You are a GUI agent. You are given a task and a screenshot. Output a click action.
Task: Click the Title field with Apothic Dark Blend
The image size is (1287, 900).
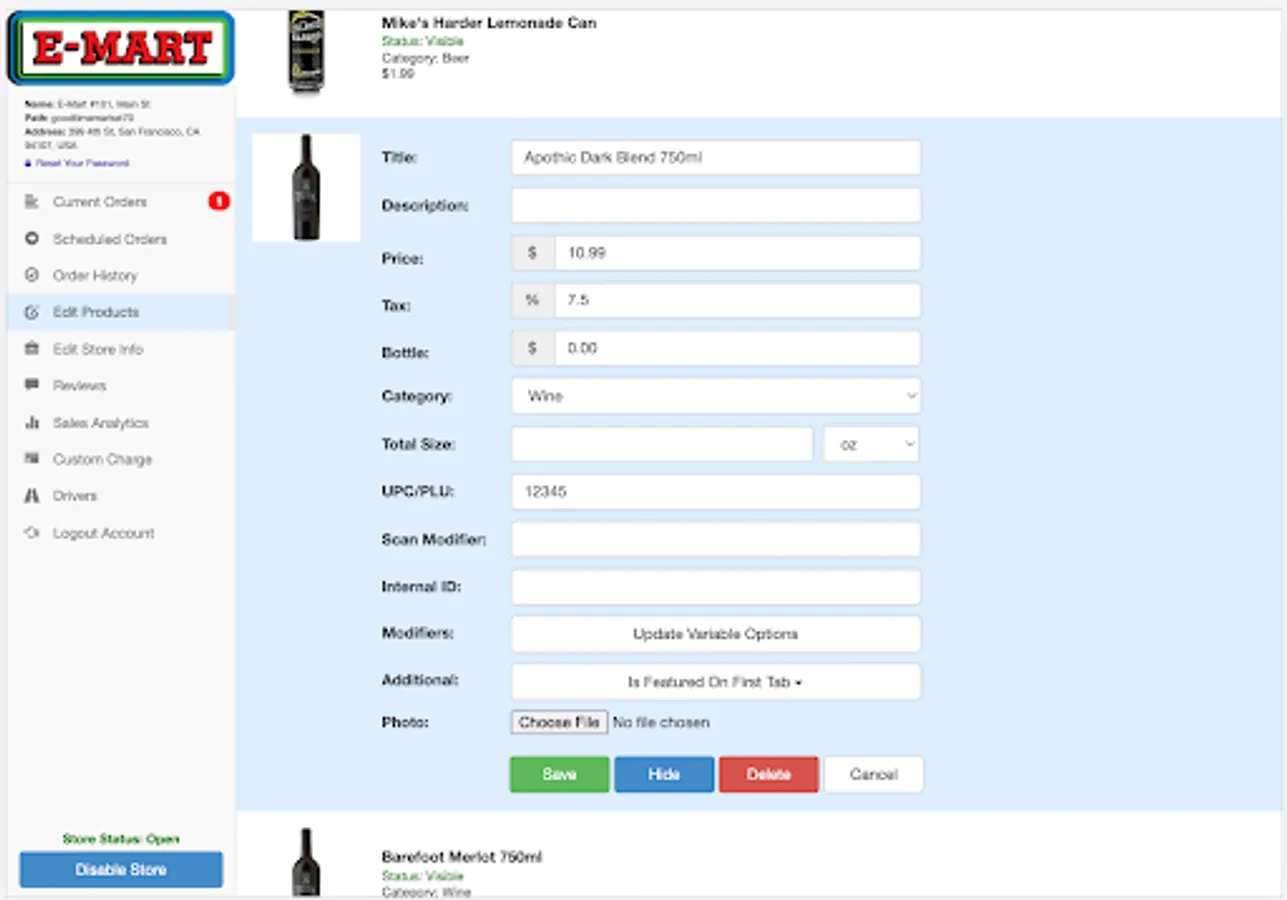716,158
